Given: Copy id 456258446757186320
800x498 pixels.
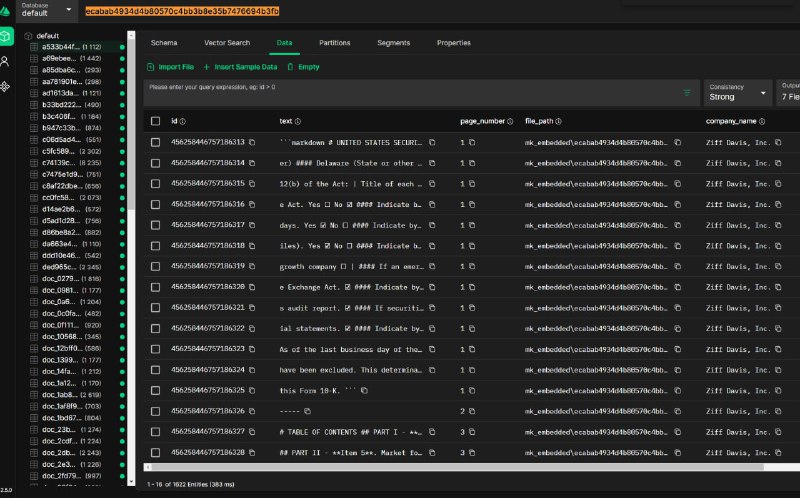Looking at the screenshot, I should pyautogui.click(x=252, y=287).
